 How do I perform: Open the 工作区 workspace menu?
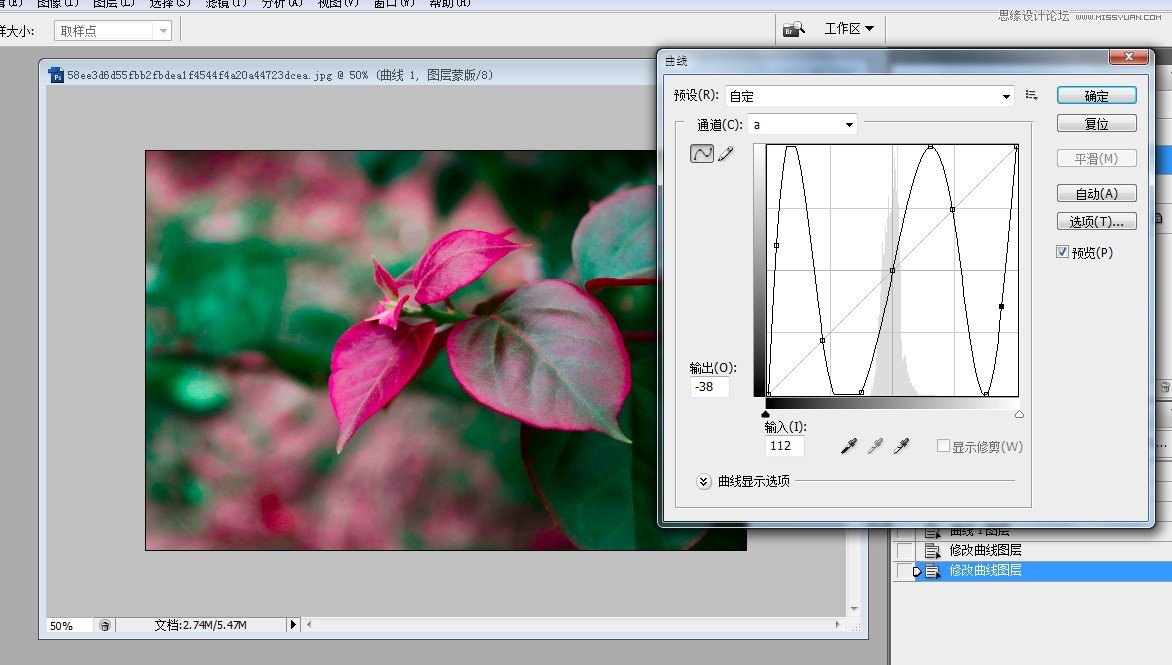(848, 28)
